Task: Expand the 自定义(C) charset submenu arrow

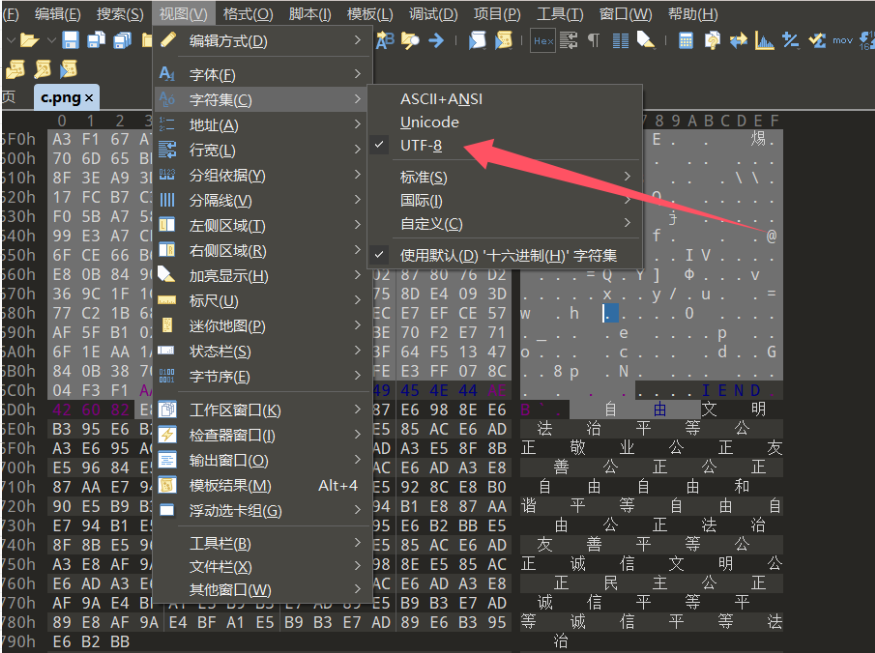Action: pyautogui.click(x=627, y=223)
